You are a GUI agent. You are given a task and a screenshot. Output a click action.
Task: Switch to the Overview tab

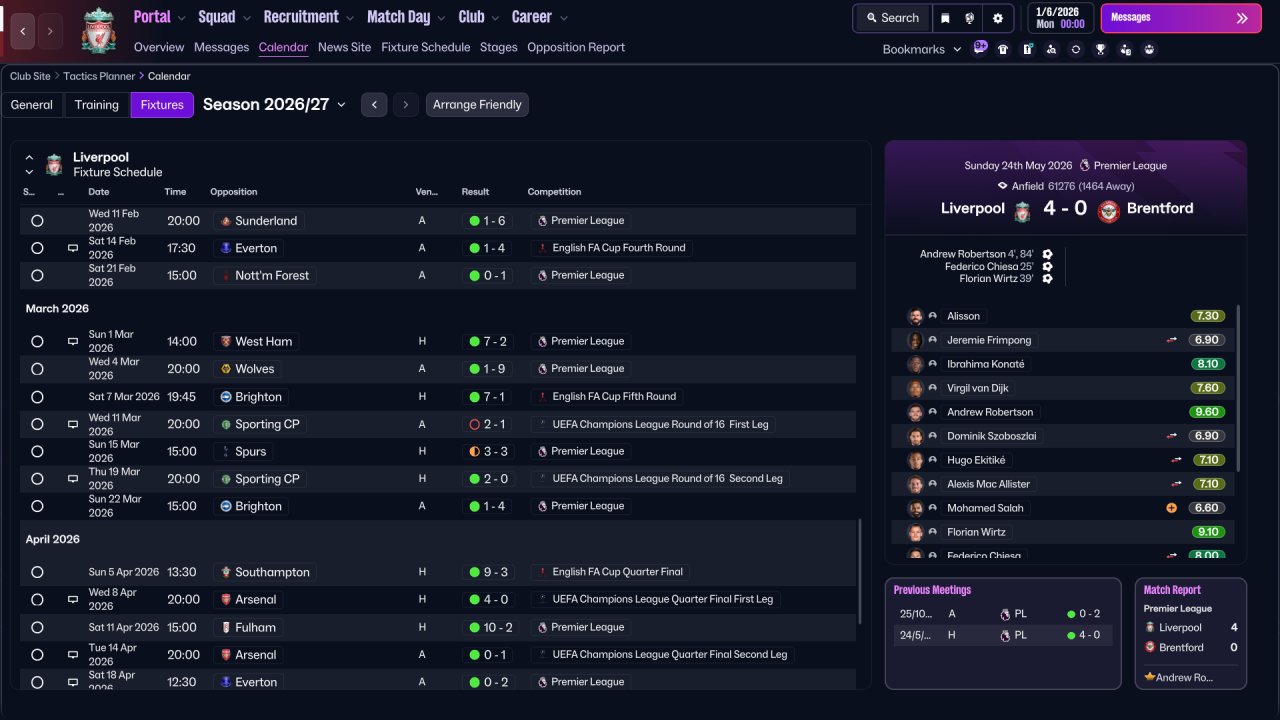159,47
